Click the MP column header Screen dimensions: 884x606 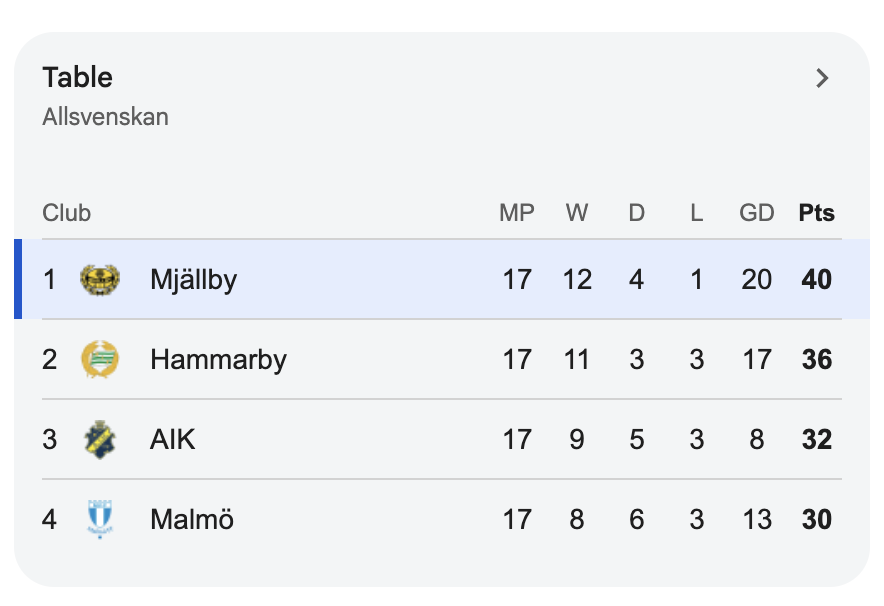pyautogui.click(x=516, y=213)
